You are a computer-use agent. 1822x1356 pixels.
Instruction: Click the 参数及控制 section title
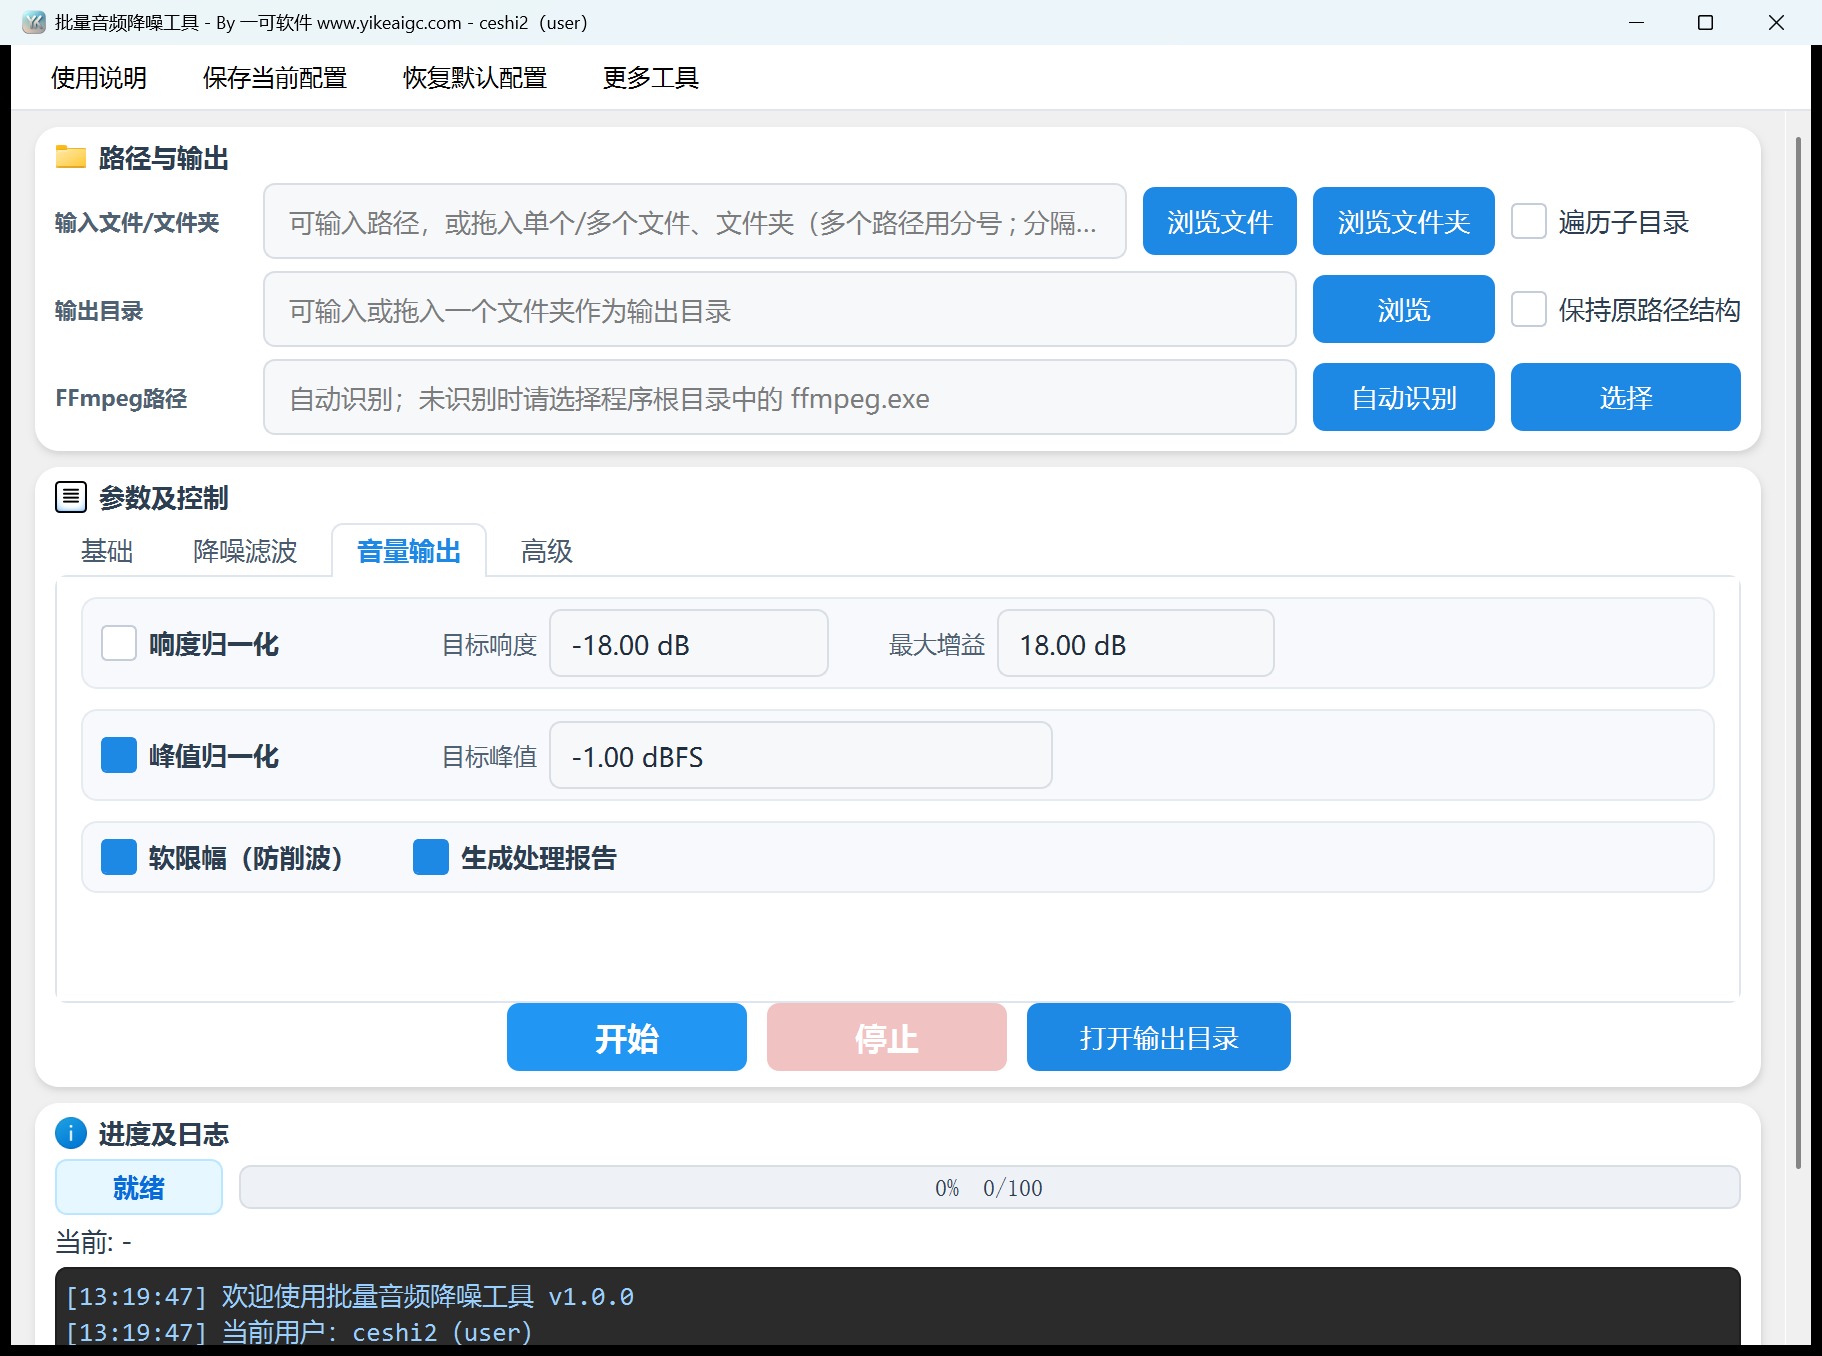[164, 497]
